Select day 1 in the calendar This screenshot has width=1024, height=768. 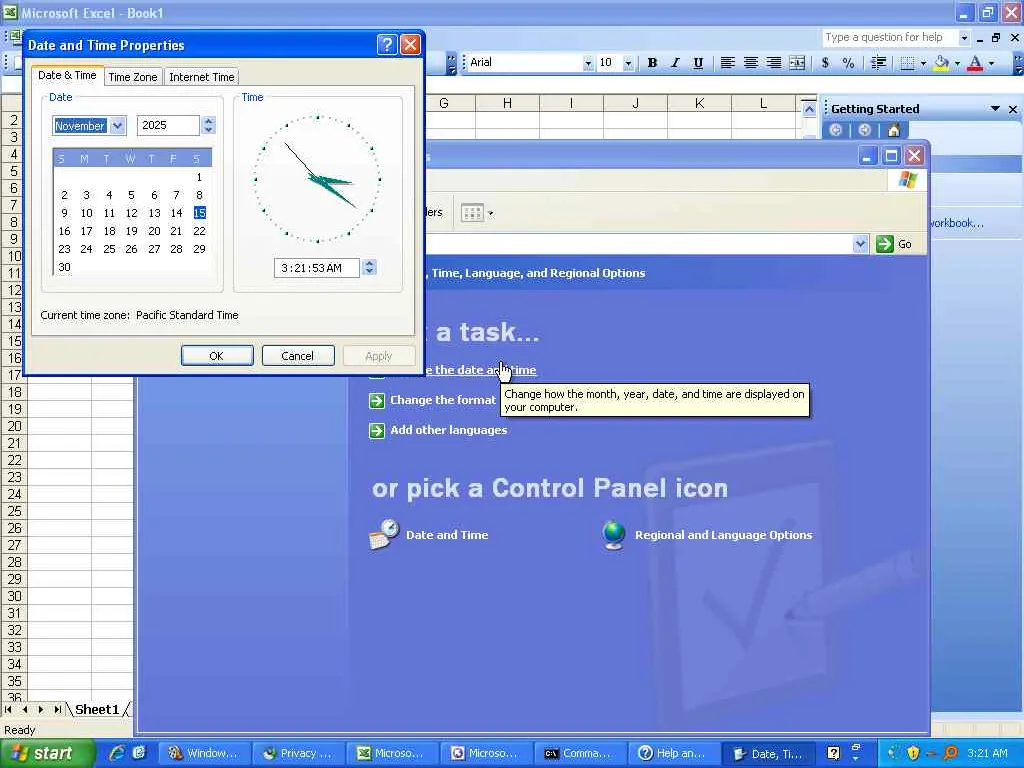tap(199, 177)
